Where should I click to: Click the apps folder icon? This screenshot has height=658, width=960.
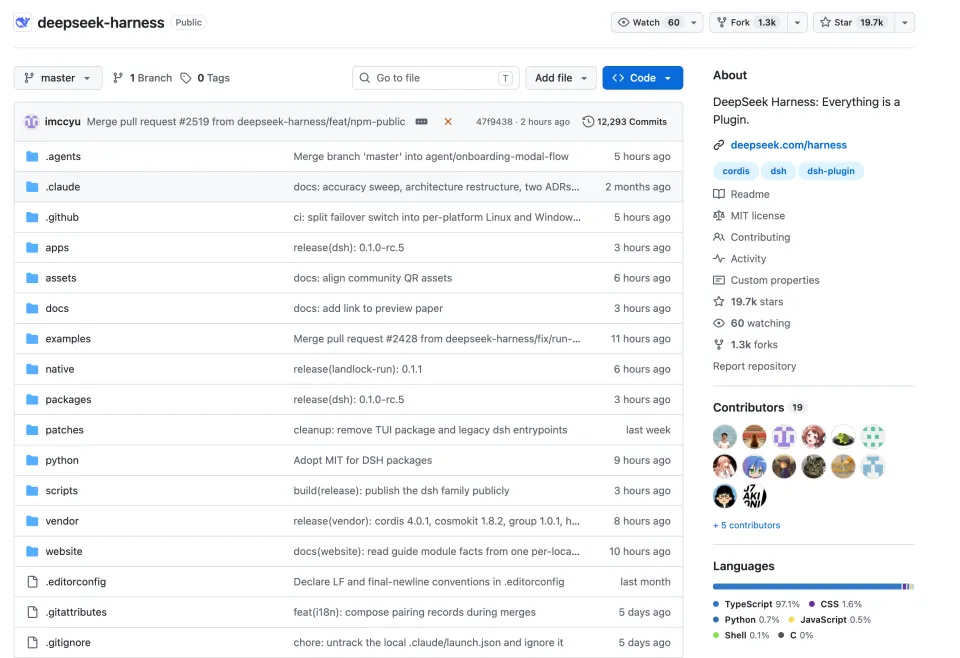click(32, 247)
